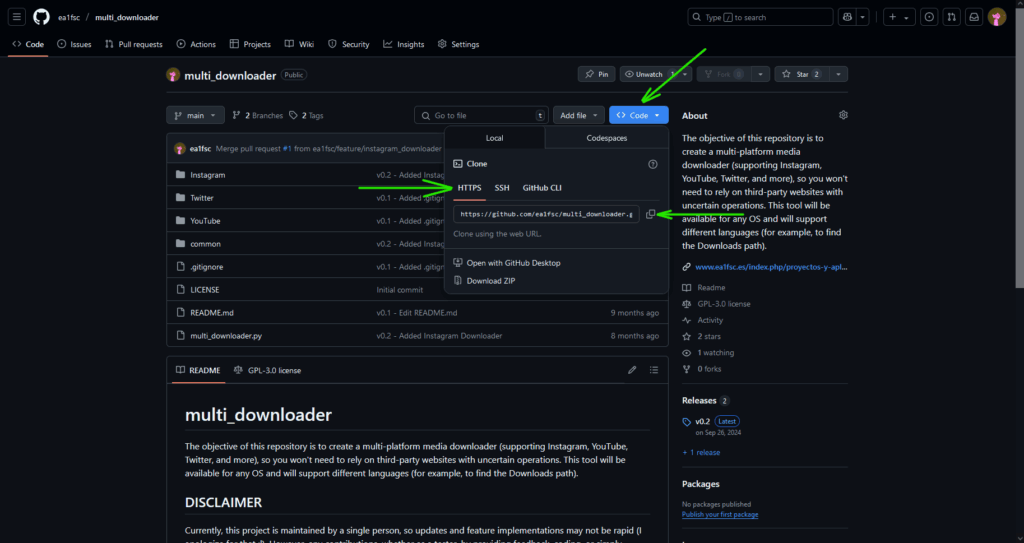Open the issues icon in top header

(929, 17)
